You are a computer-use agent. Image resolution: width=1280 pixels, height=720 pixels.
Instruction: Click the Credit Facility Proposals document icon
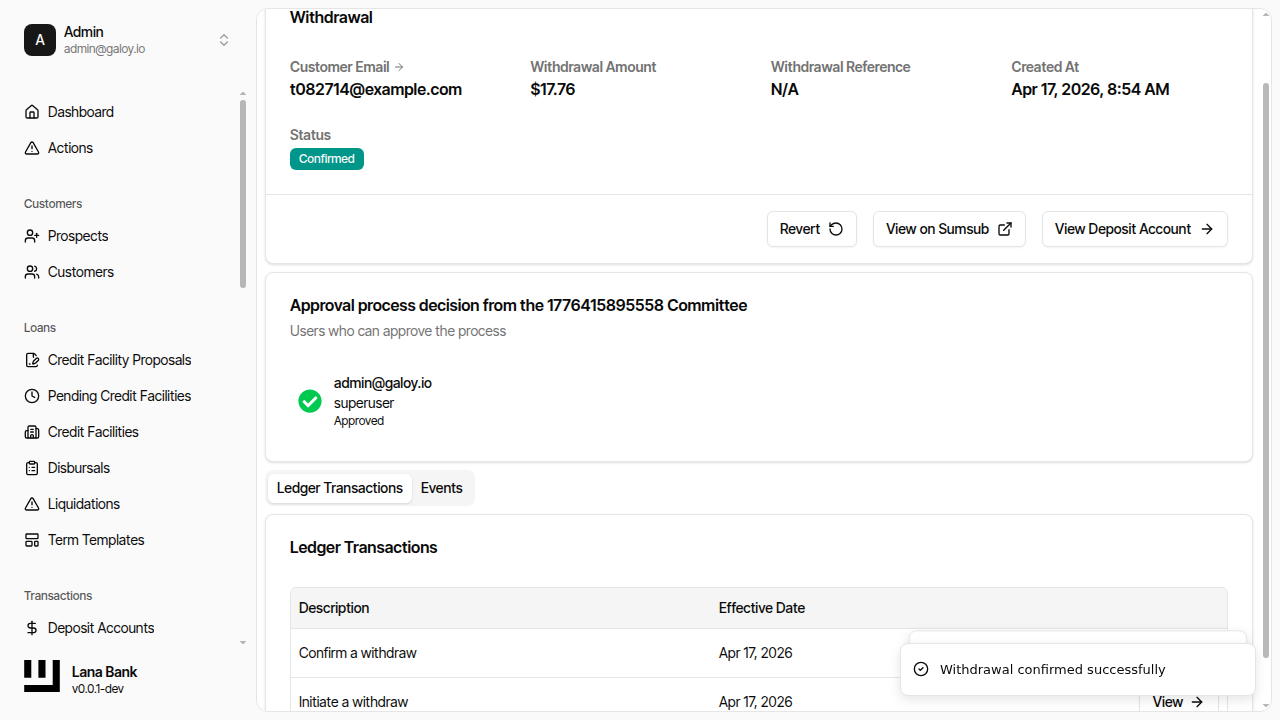(31, 359)
